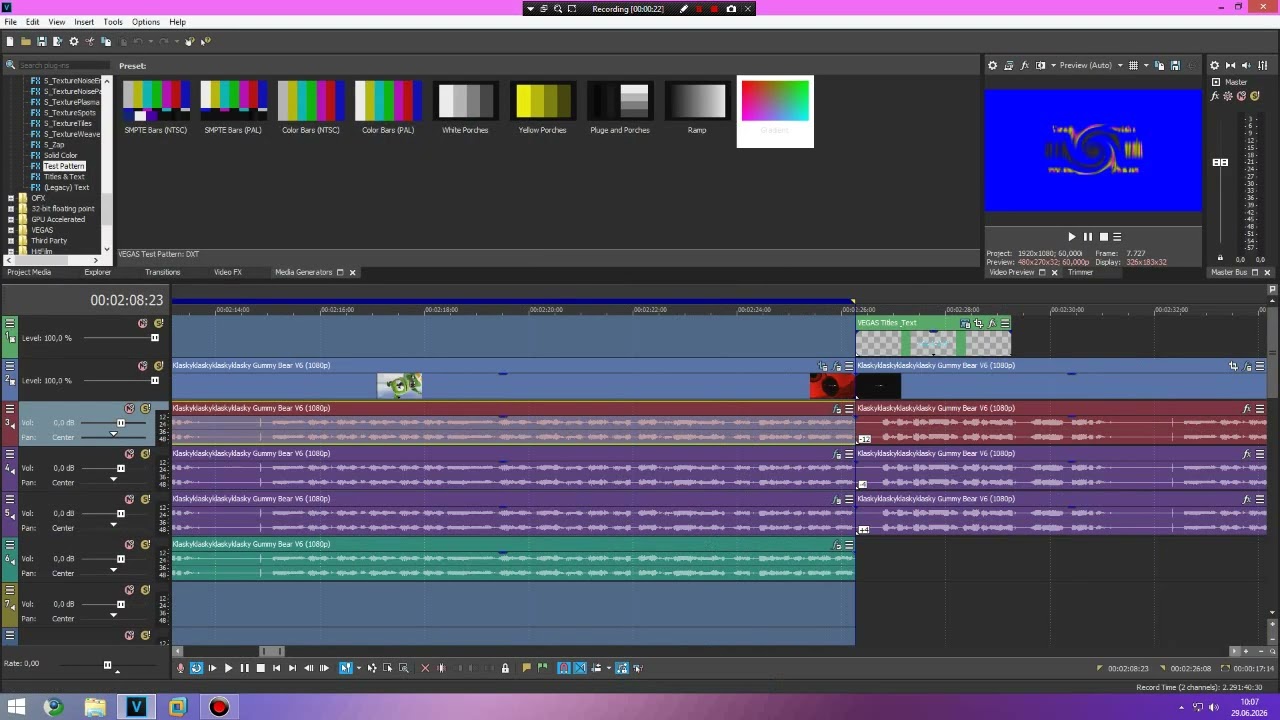The image size is (1280, 720).
Task: Click the Master Bus downmix output icon
Action: click(1231, 65)
